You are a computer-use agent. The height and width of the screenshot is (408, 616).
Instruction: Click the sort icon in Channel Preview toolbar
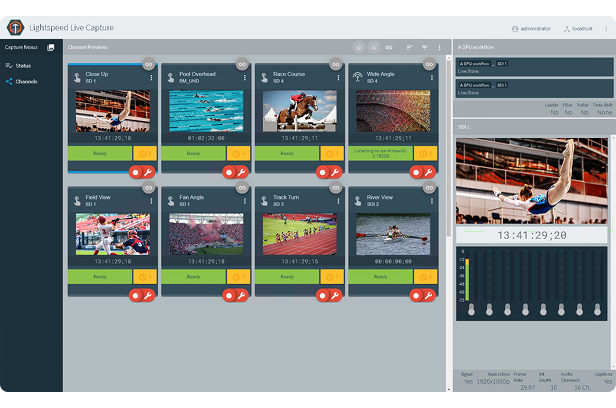click(x=409, y=47)
